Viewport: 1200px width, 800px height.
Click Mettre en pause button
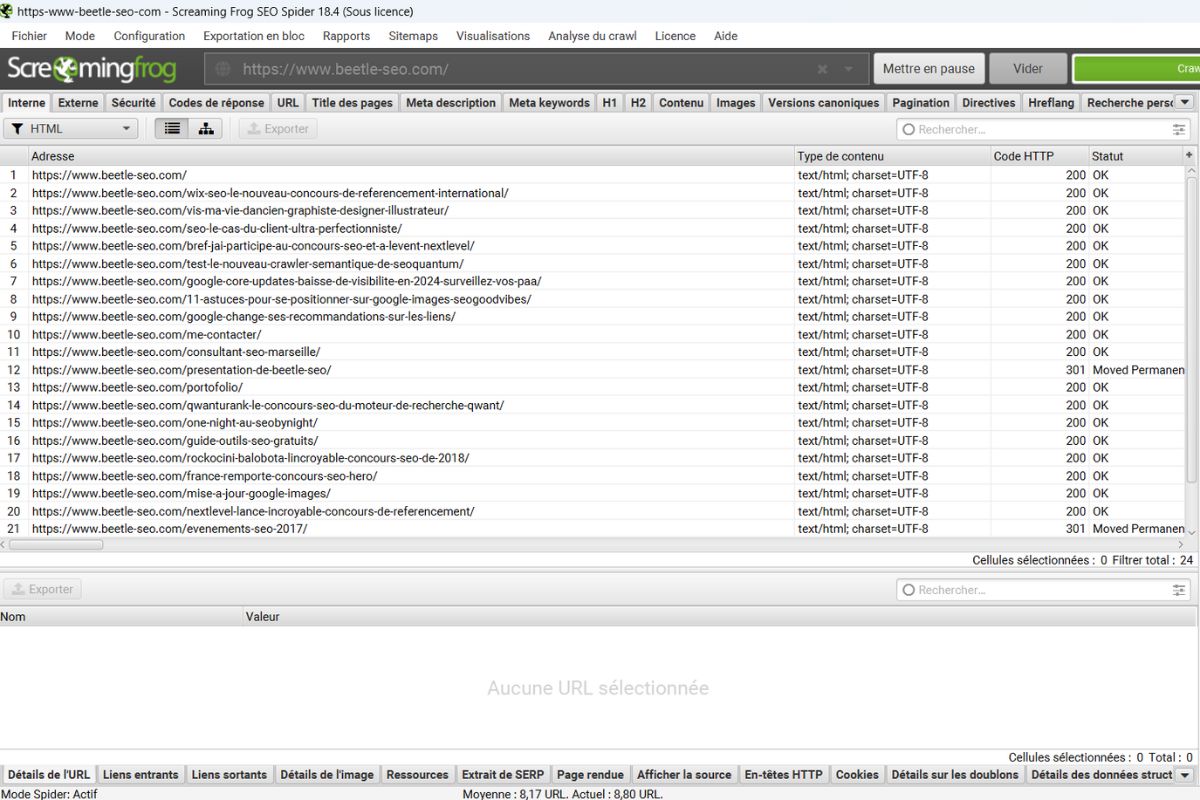pyautogui.click(x=929, y=69)
